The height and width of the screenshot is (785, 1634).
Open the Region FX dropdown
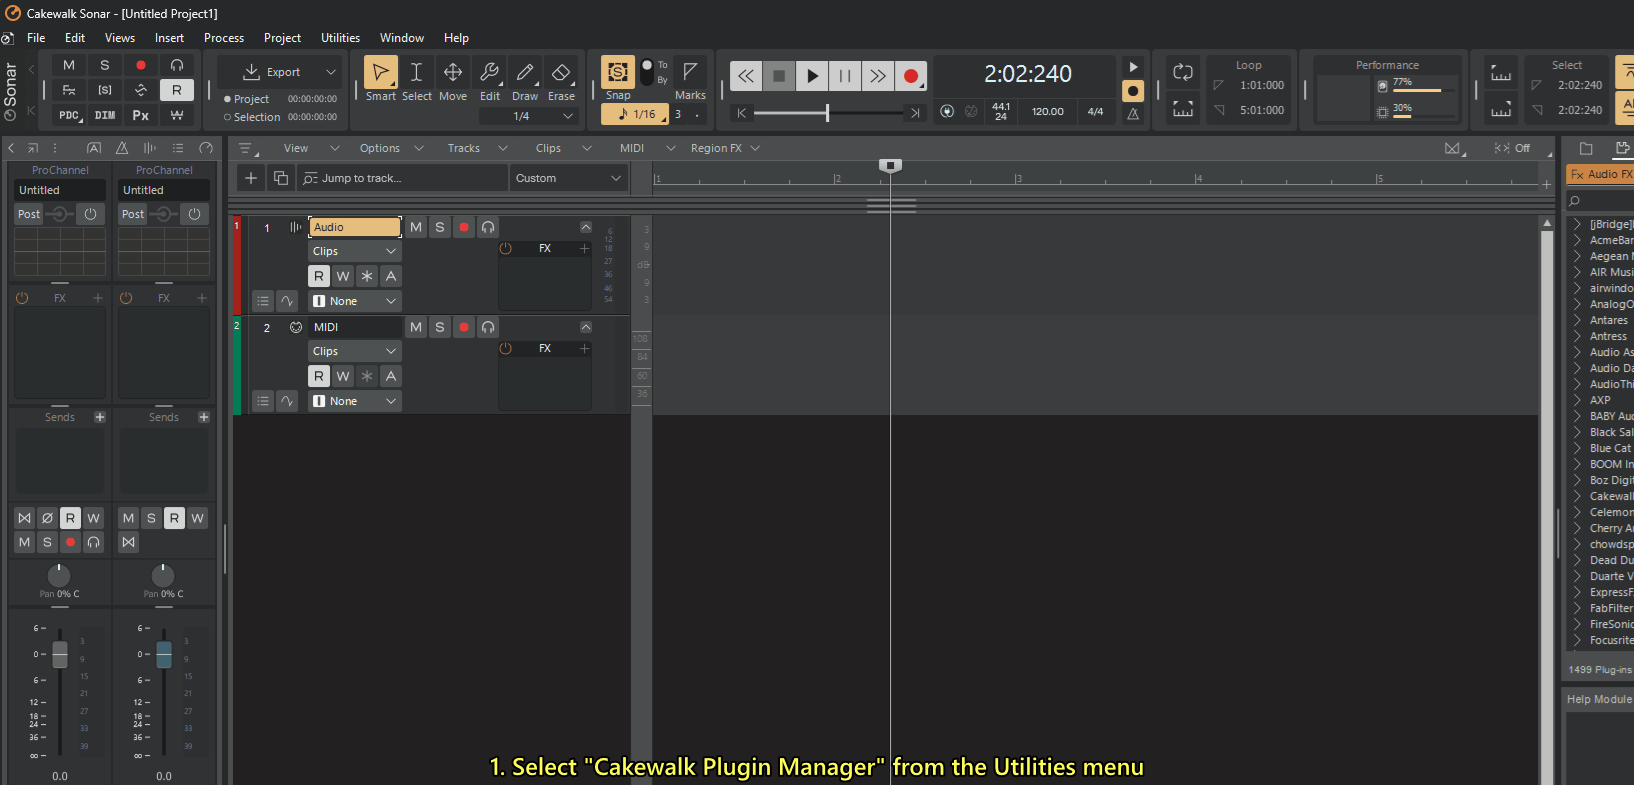725,148
